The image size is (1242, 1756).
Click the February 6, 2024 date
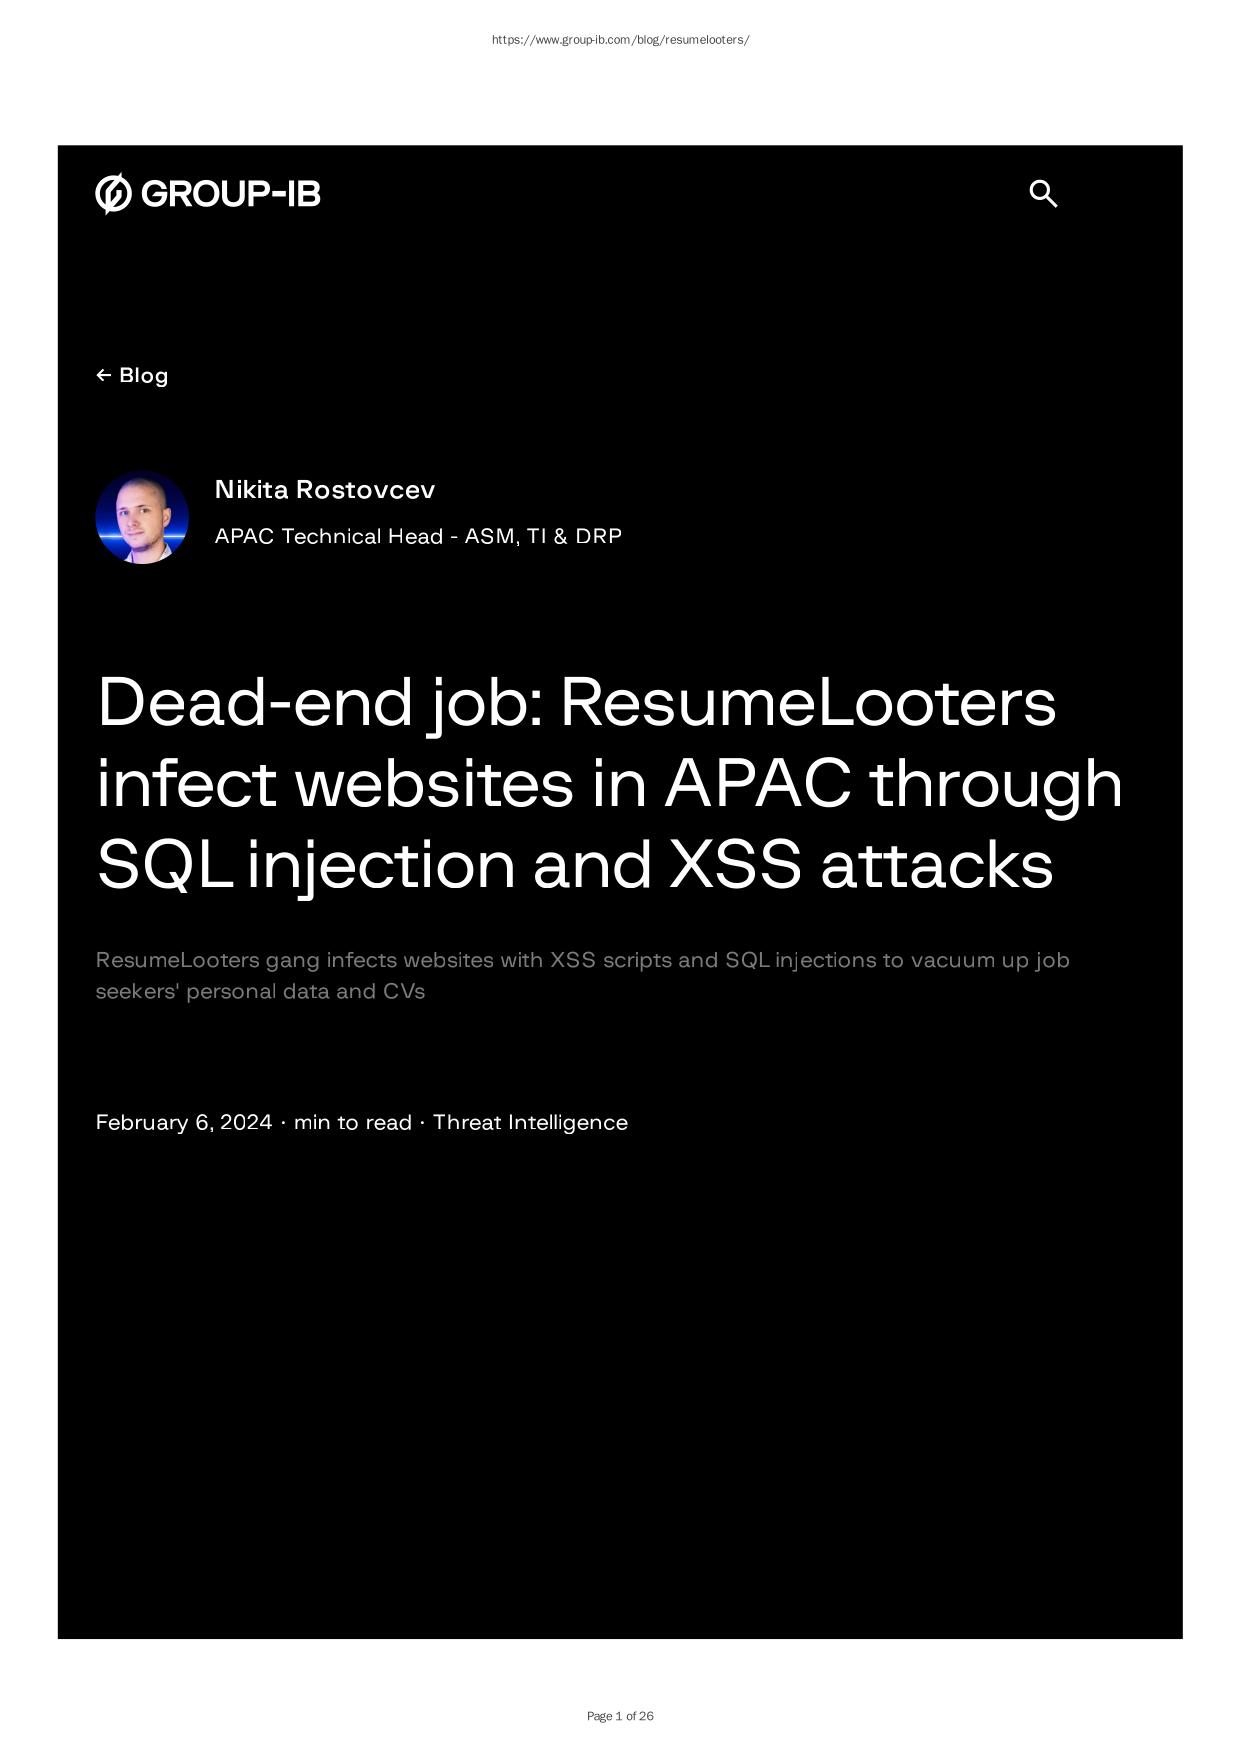[x=184, y=1122]
